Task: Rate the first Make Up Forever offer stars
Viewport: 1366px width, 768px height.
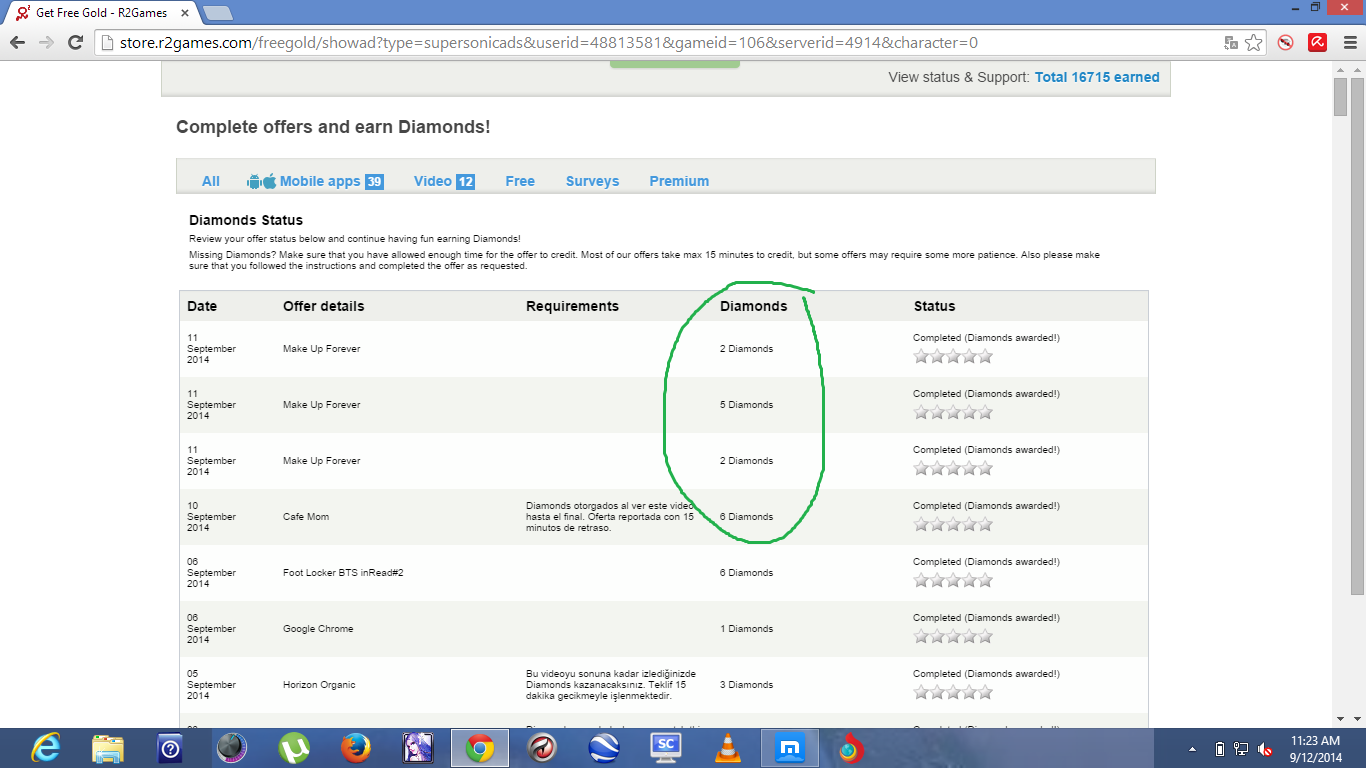Action: tap(953, 356)
